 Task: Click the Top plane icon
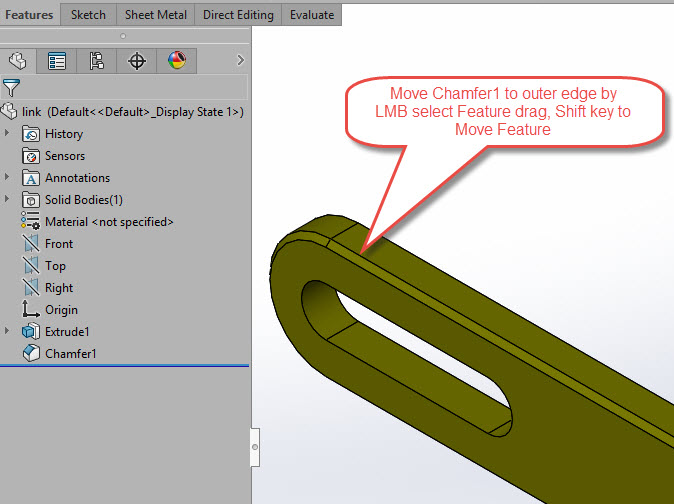[x=31, y=266]
